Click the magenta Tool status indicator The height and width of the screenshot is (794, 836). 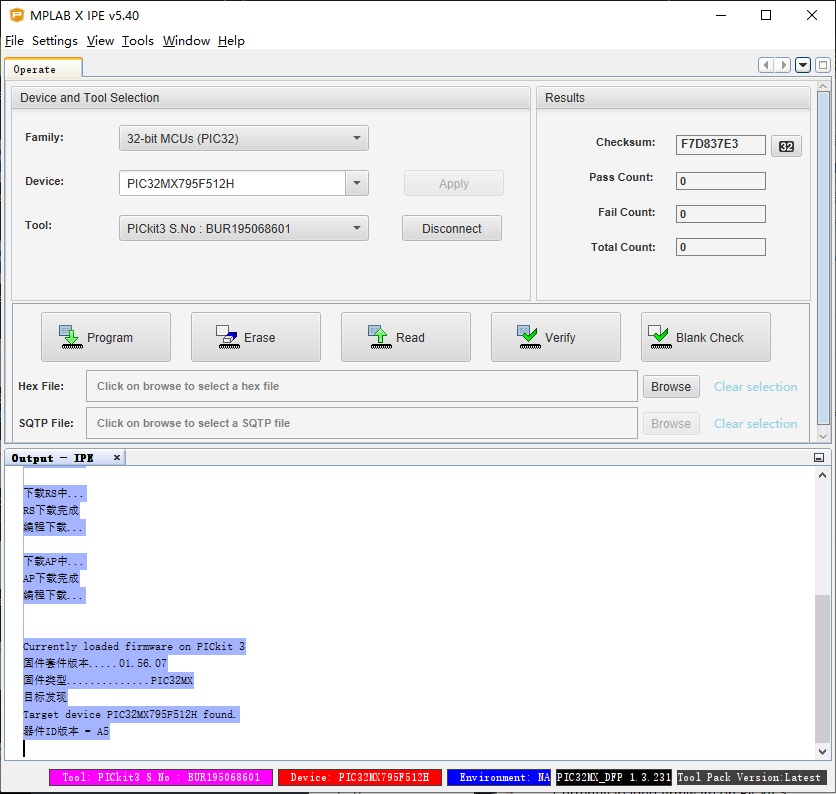click(x=161, y=777)
